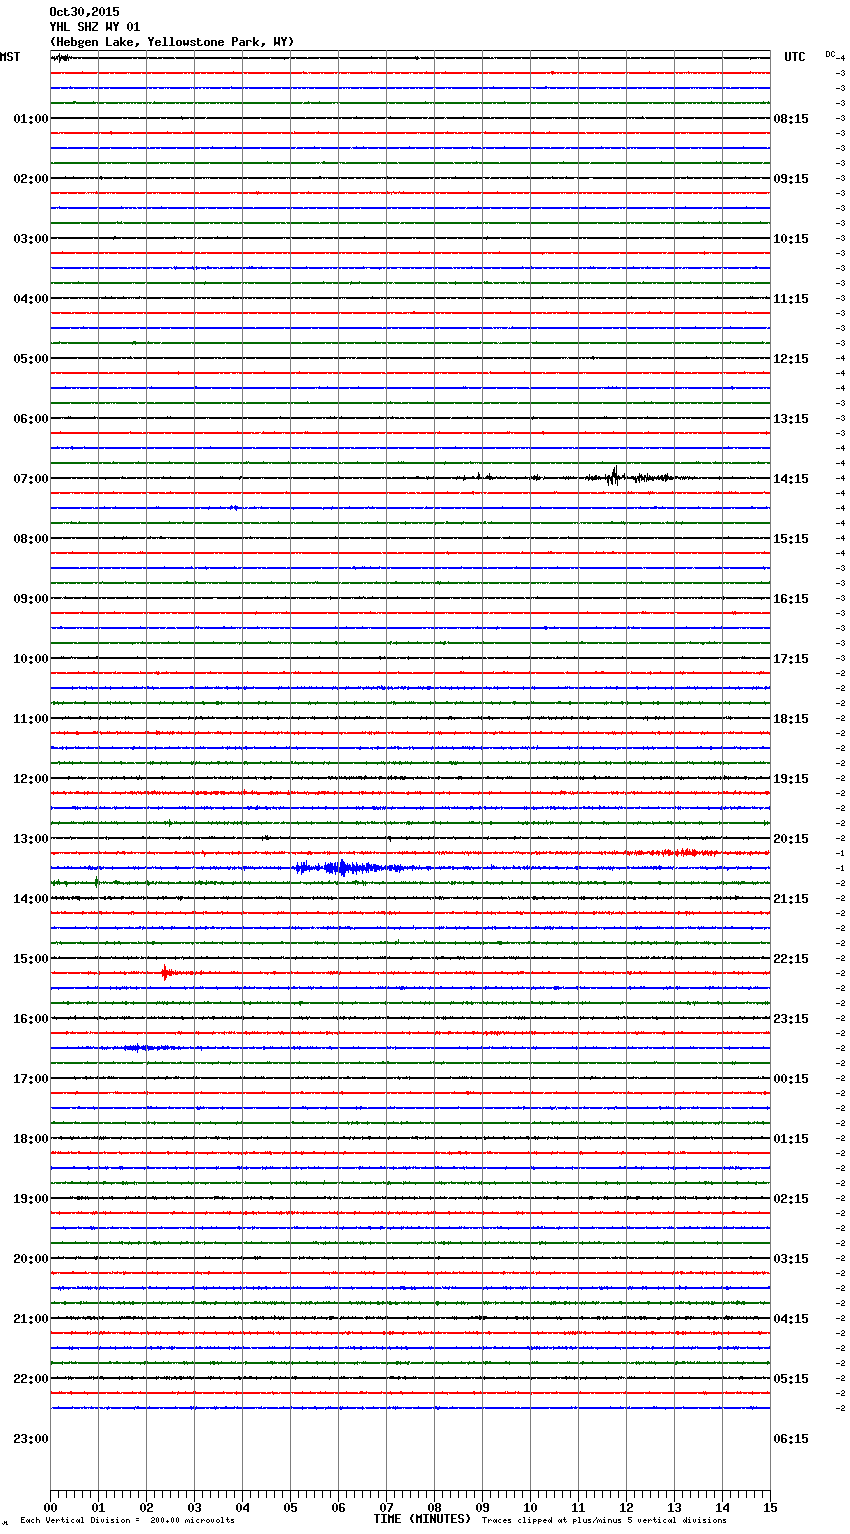Click the Traces clipped at plus/minus 5 footnote
The width and height of the screenshot is (850, 1534).
(x=604, y=1521)
